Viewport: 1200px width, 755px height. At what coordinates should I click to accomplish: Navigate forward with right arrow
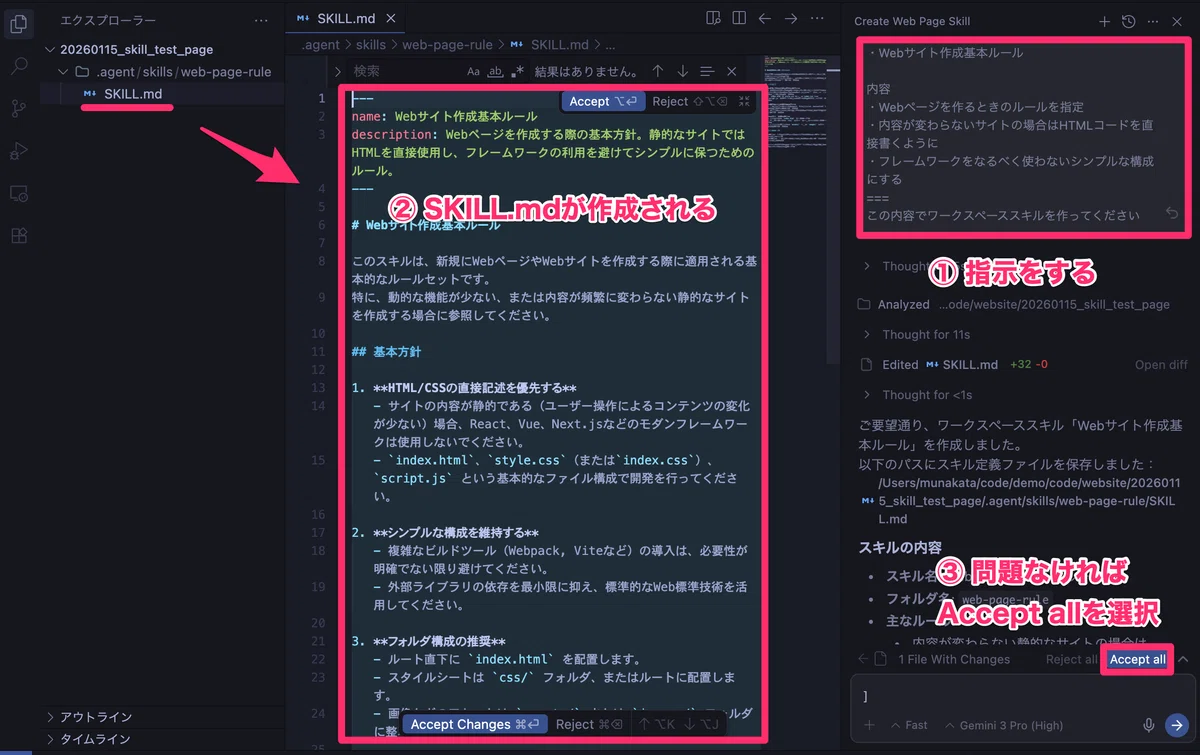coord(791,18)
